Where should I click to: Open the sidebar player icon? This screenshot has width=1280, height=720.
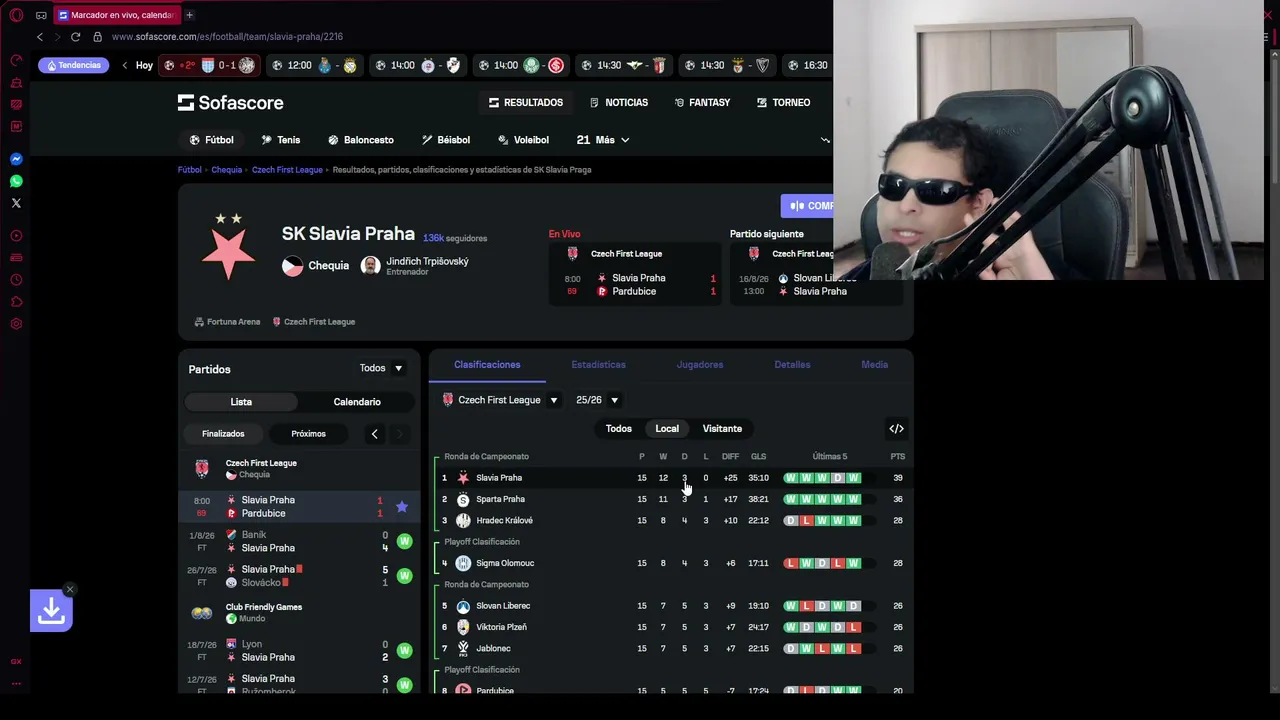point(16,236)
